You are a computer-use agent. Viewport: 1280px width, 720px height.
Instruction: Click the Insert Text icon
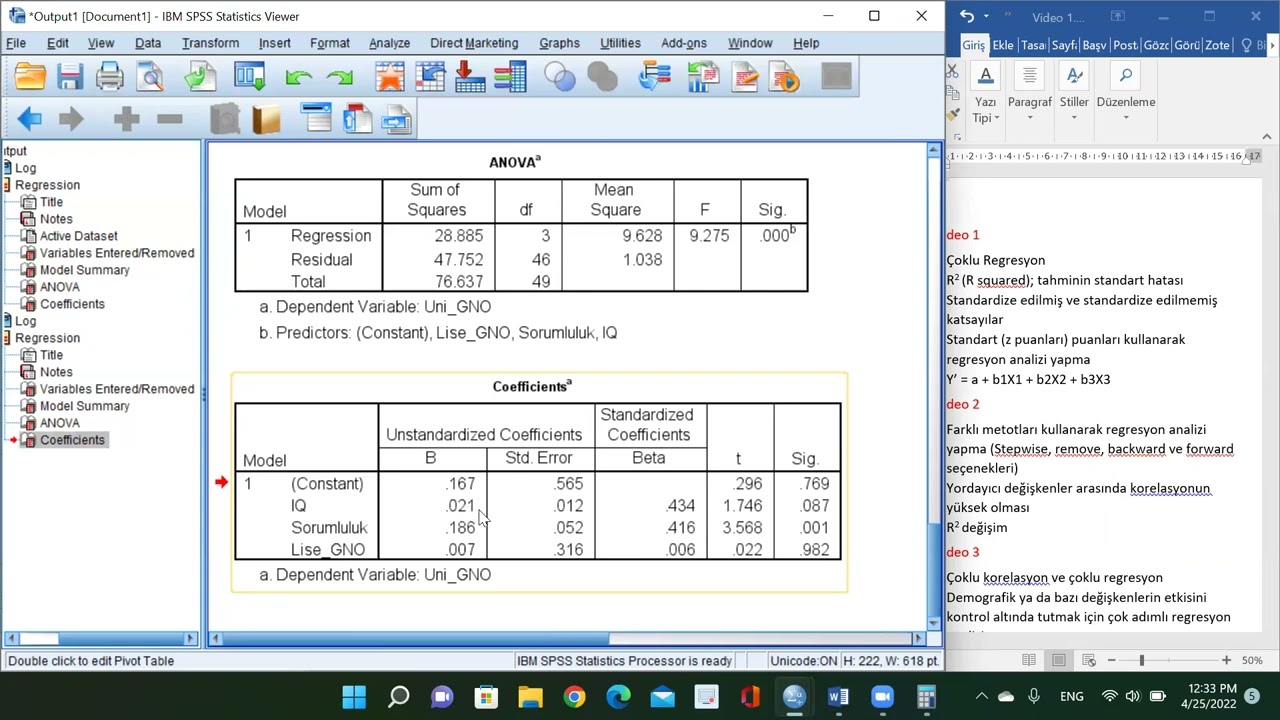pos(397,120)
